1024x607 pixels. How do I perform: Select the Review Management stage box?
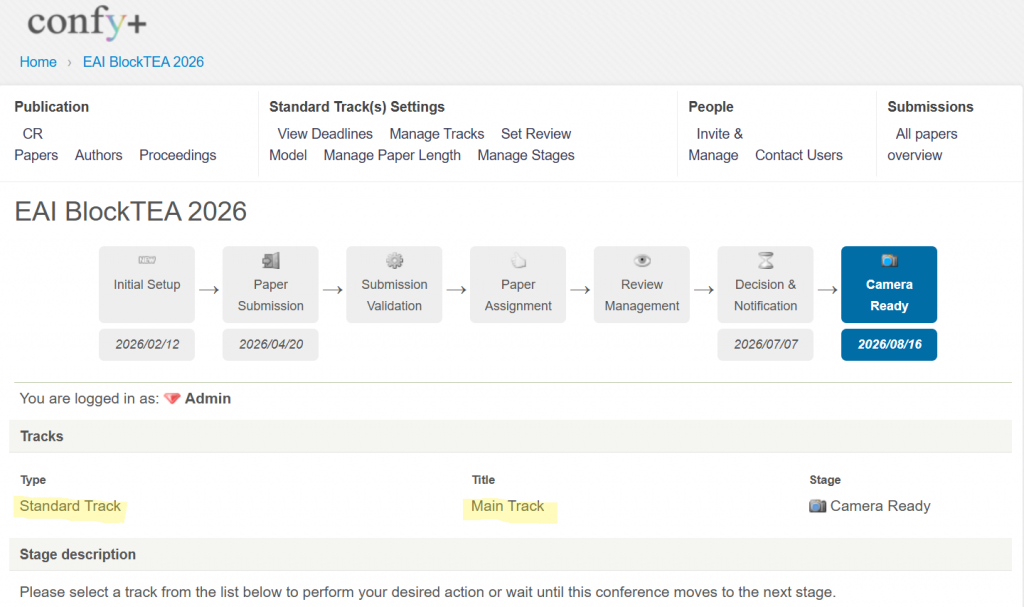(642, 284)
